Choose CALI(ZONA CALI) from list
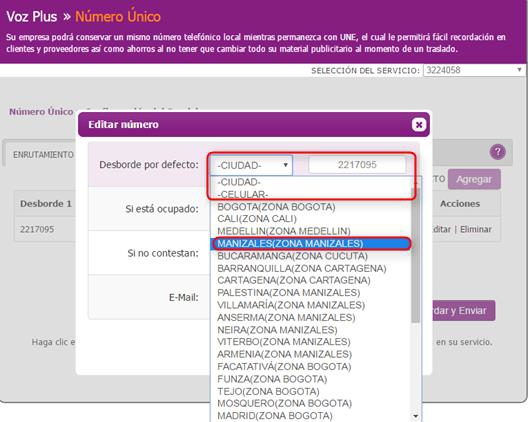The image size is (528, 422). point(311,219)
